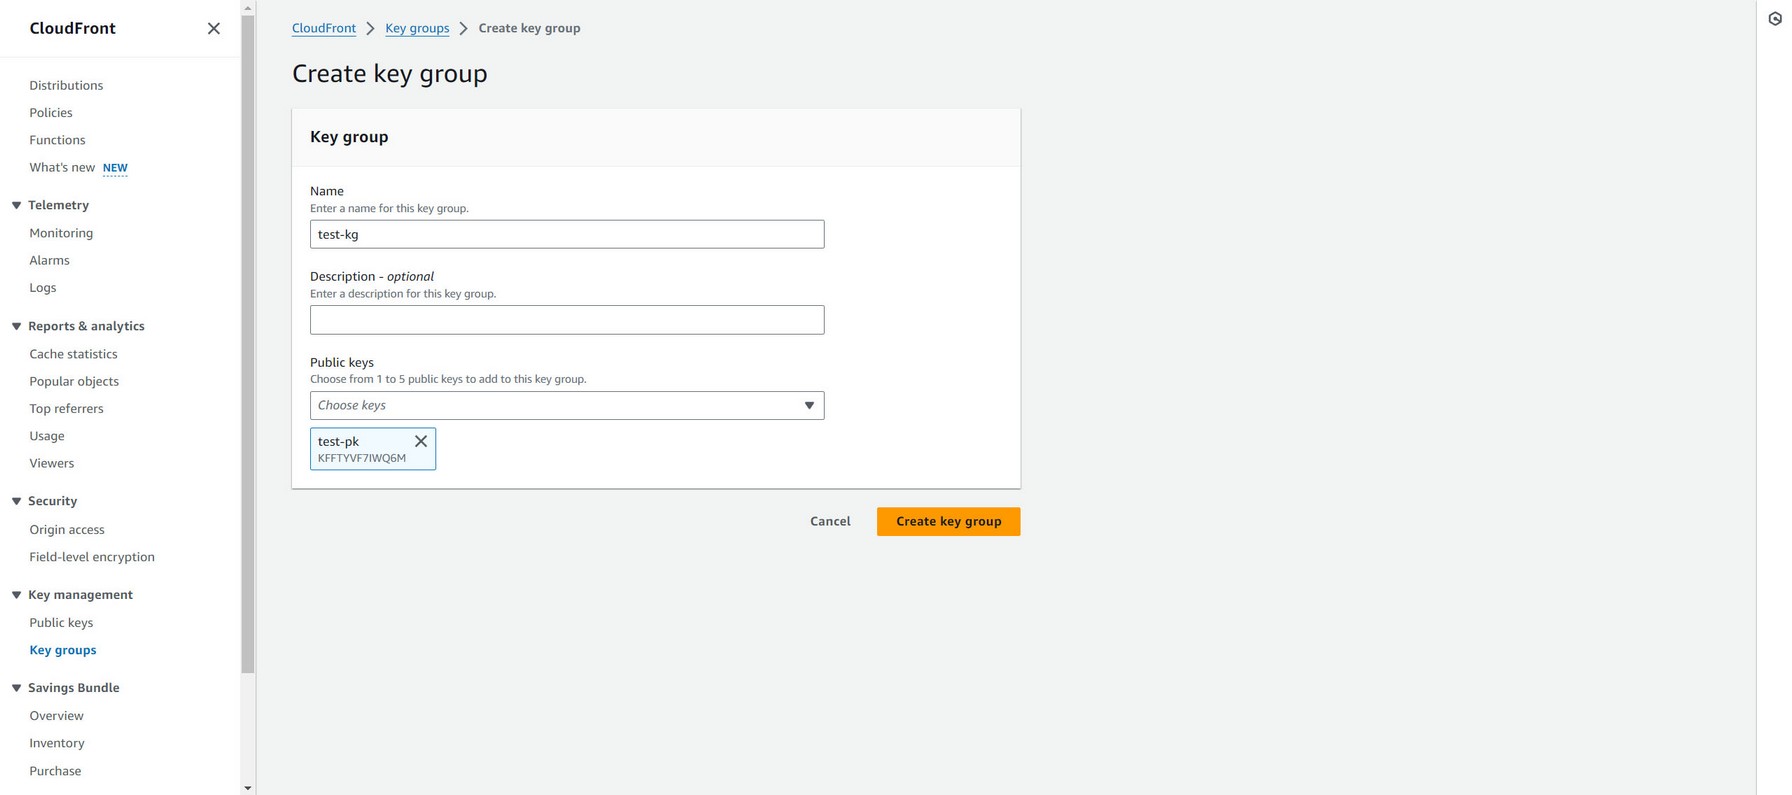Screen dimensions: 1792x795
Task: Remove the test-pk key token
Action: pyautogui.click(x=421, y=441)
